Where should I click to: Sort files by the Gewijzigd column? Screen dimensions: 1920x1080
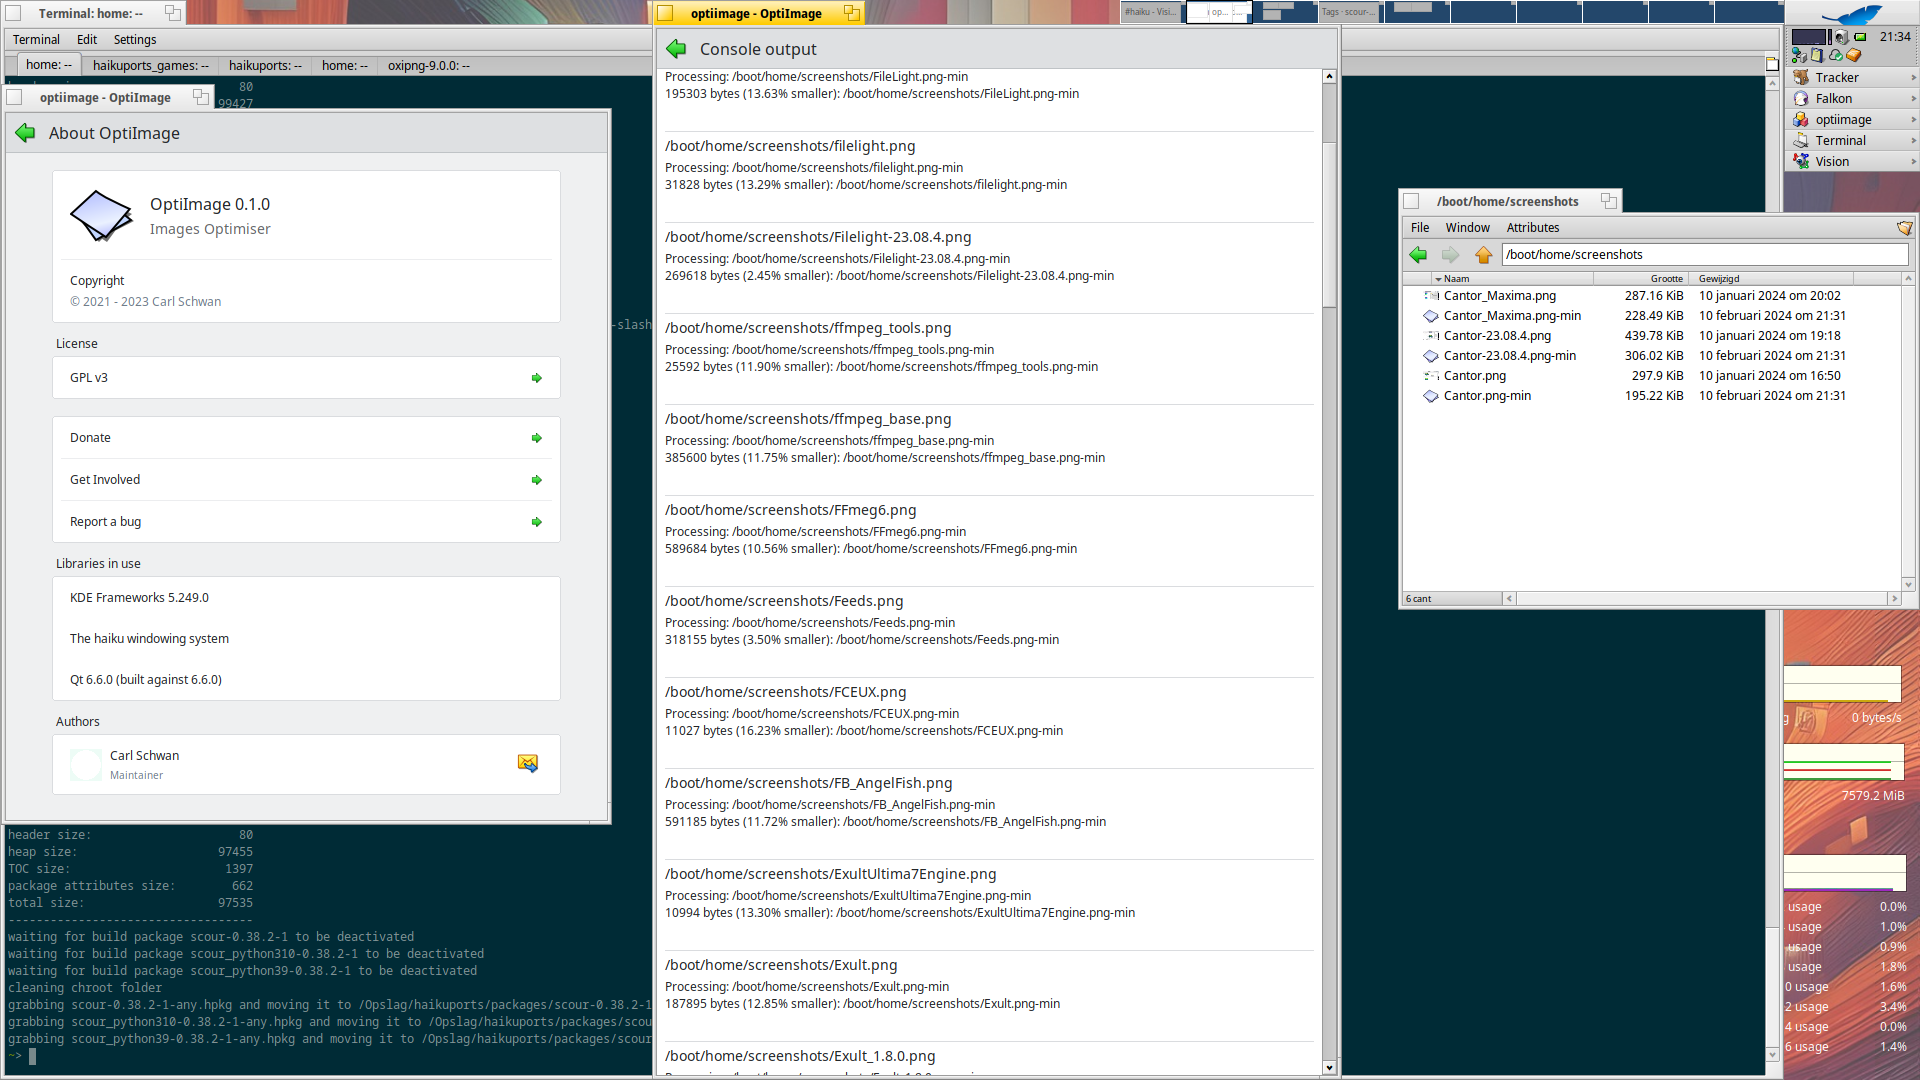point(1771,279)
